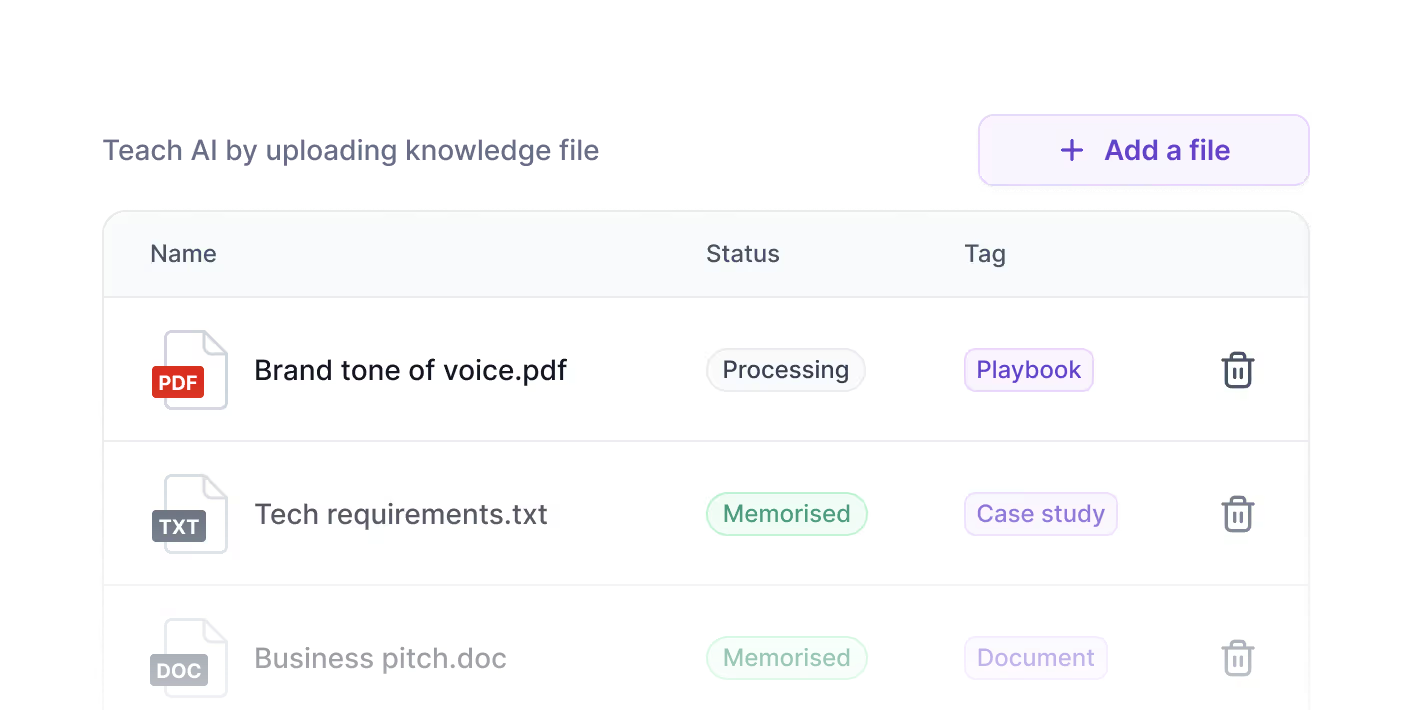
Task: Click the trash icon for Tech requirements.txt
Action: point(1238,514)
